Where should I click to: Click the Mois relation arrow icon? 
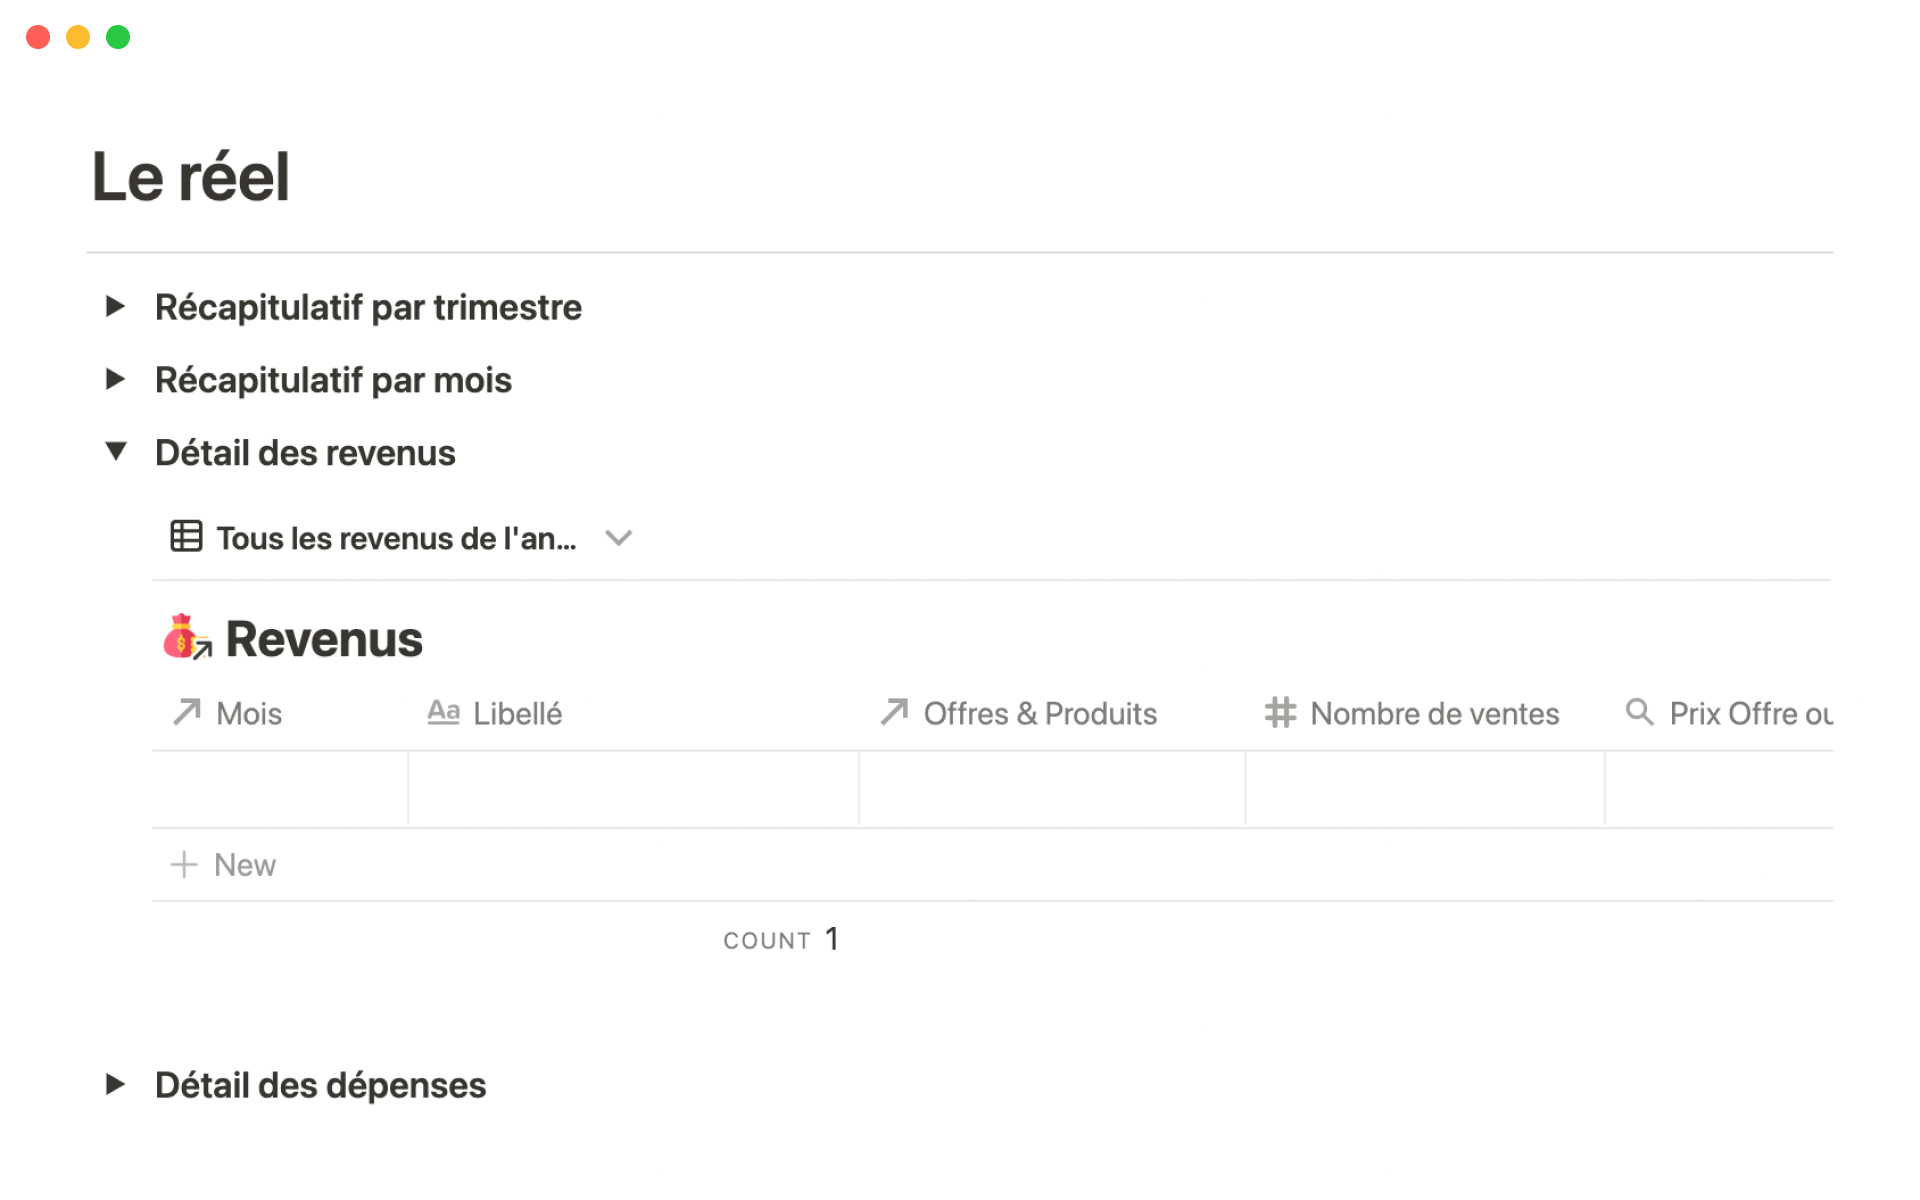[187, 713]
